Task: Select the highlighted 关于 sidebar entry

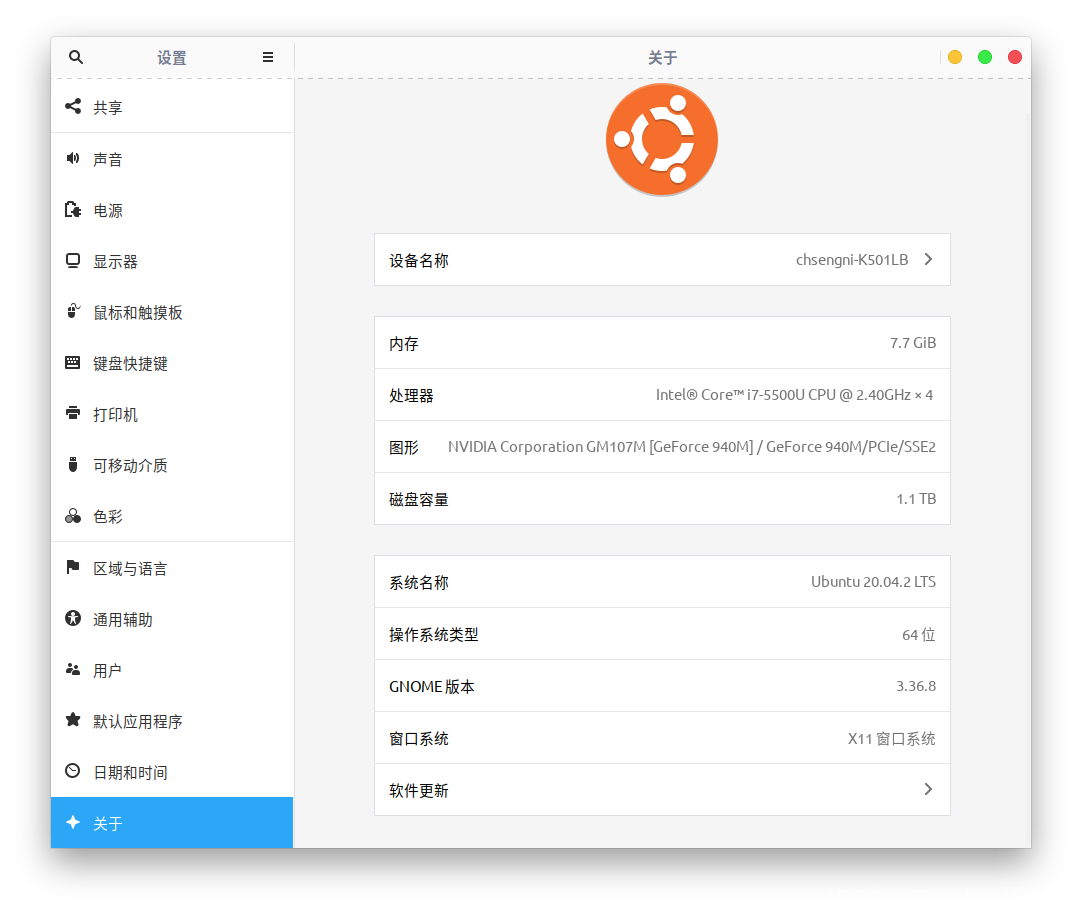Action: (x=173, y=823)
